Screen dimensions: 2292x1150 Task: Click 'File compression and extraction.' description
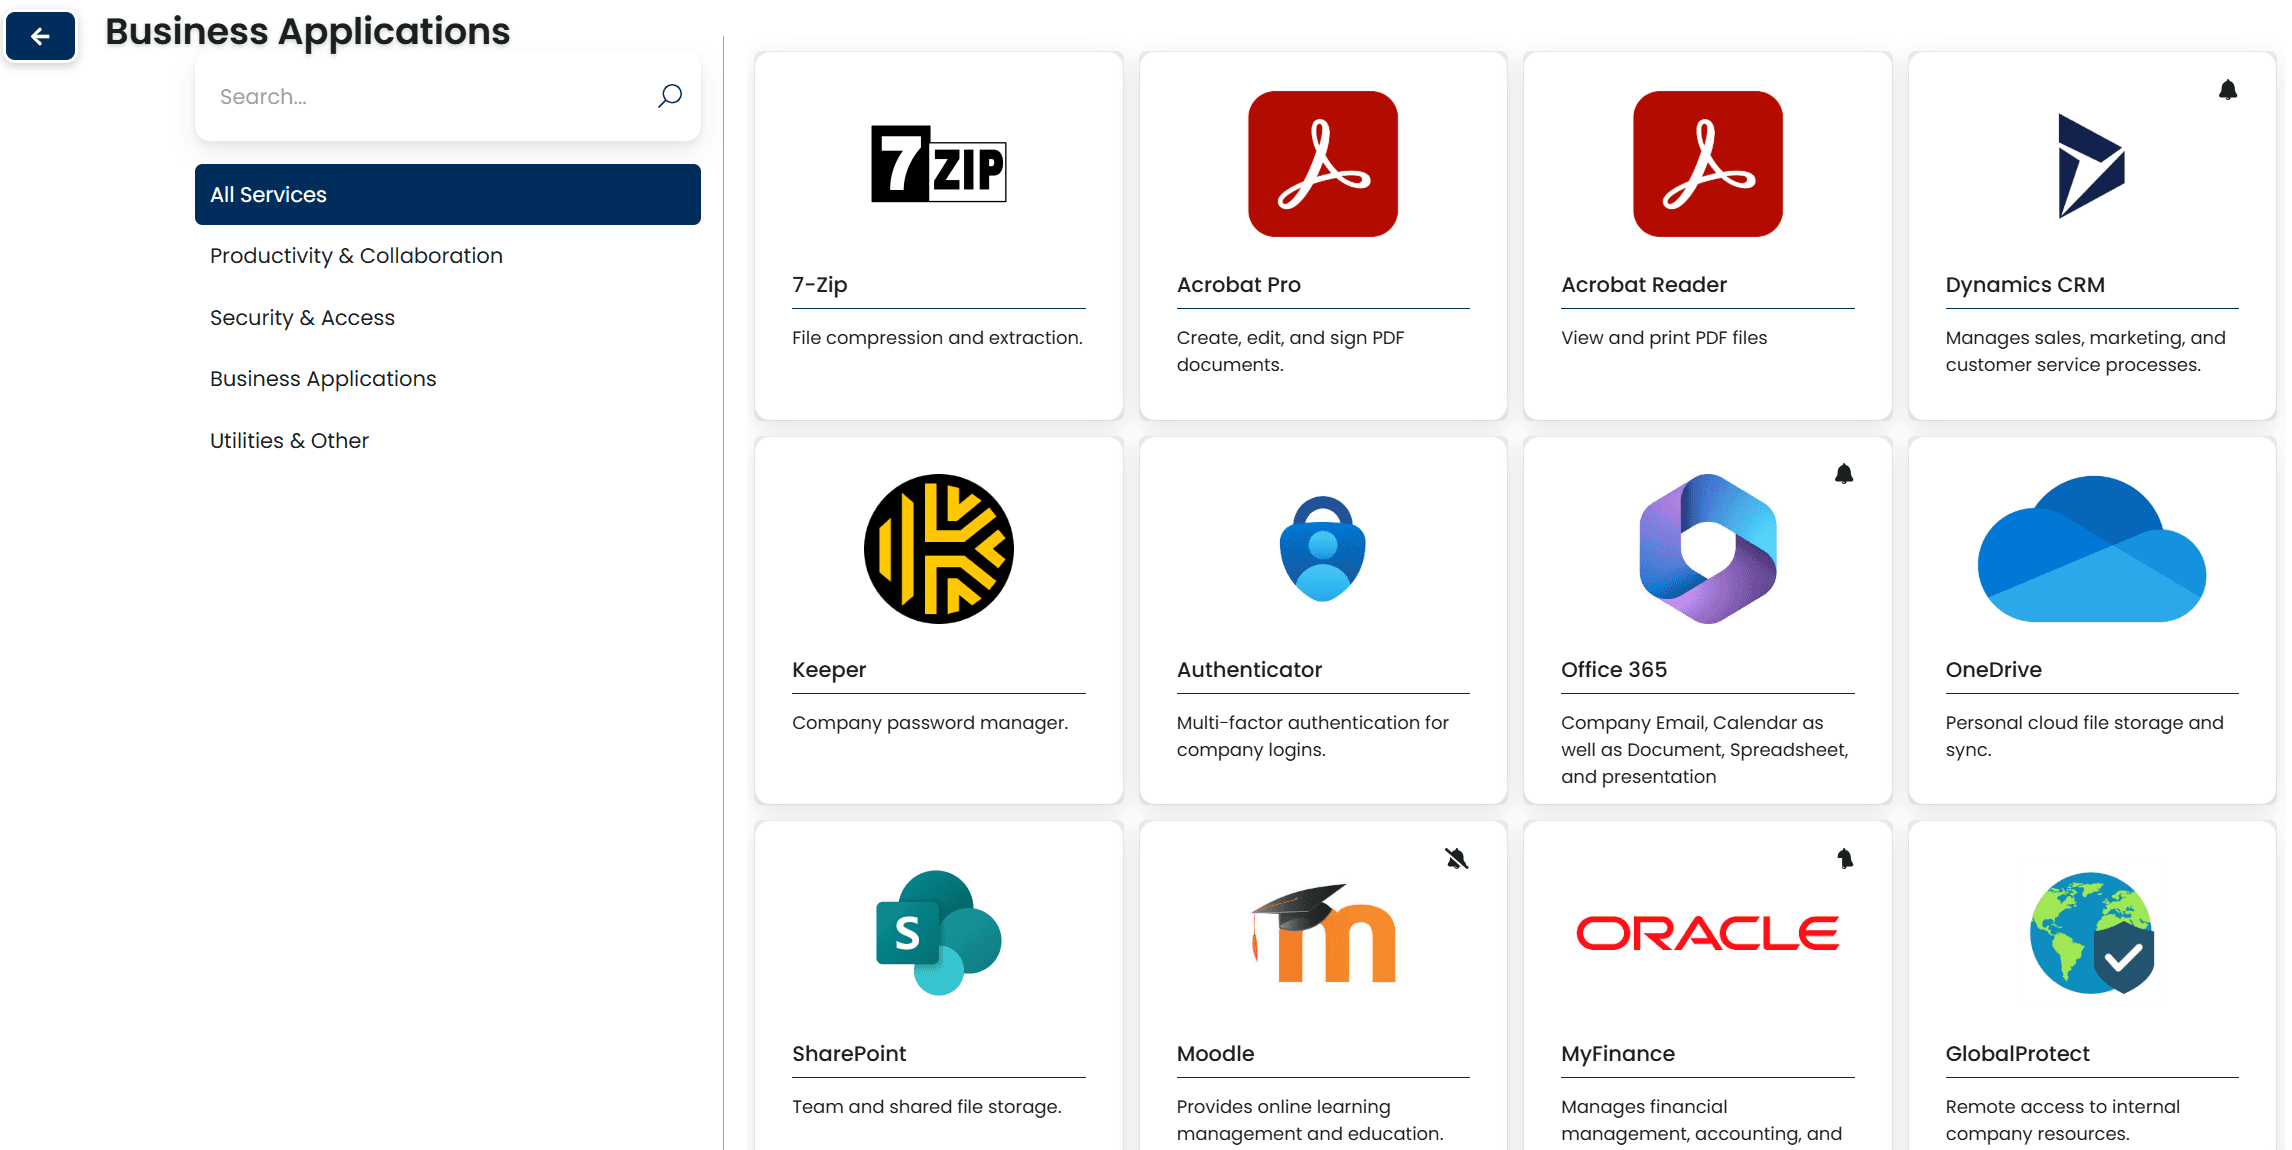pyautogui.click(x=937, y=338)
